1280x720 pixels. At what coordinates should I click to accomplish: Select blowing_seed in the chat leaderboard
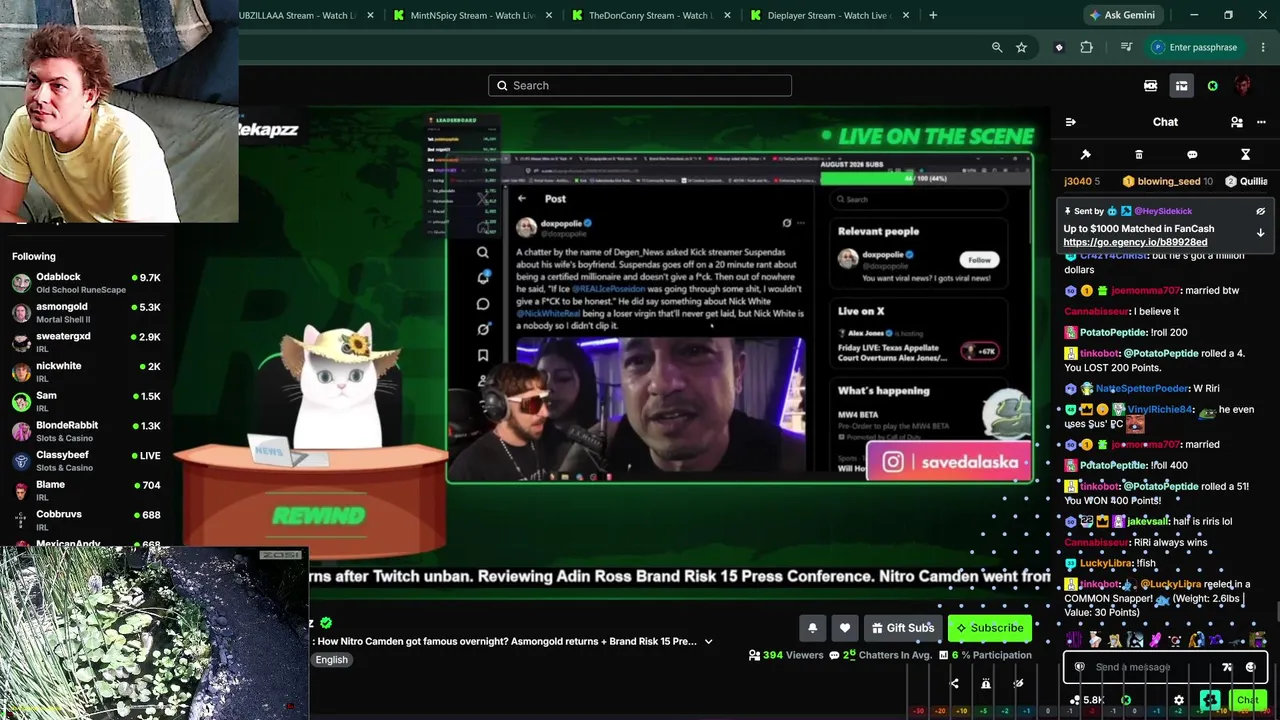[x=1168, y=181]
